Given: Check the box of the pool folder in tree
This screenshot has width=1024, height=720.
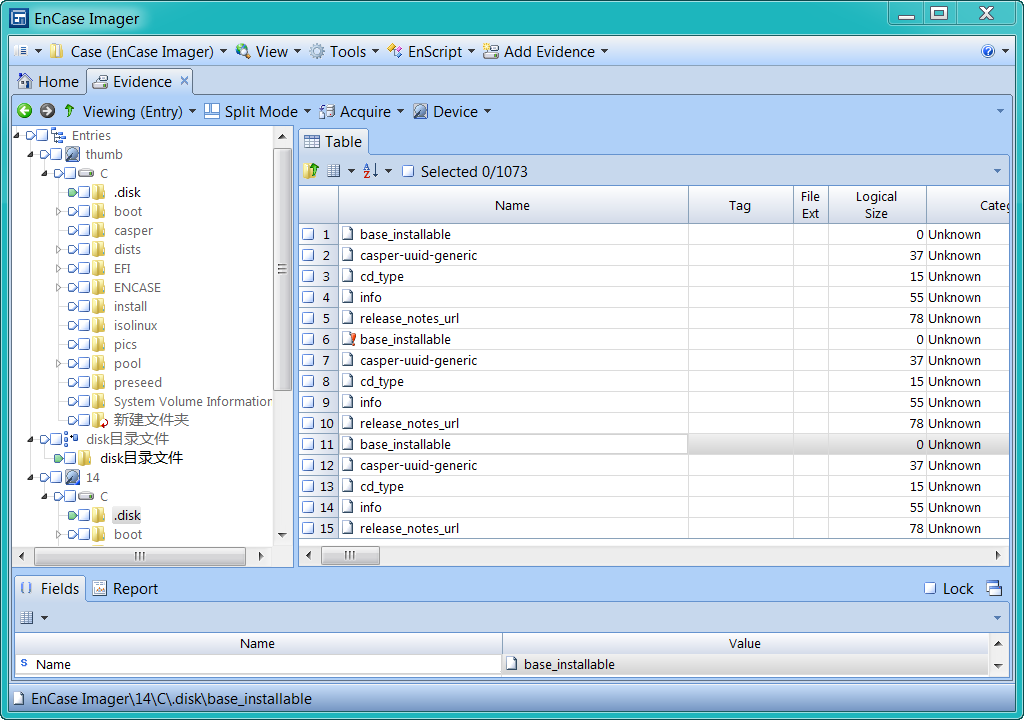Looking at the screenshot, I should click(84, 363).
